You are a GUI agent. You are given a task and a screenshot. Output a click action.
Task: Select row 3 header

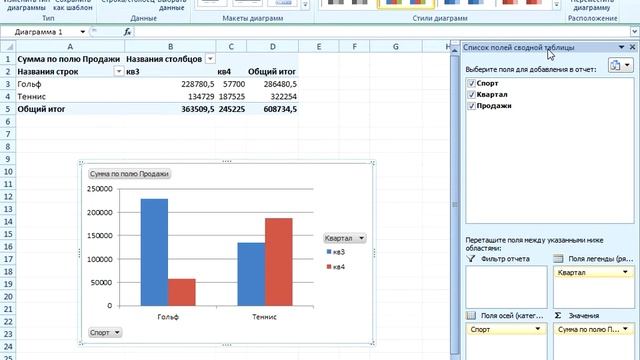[x=8, y=84]
